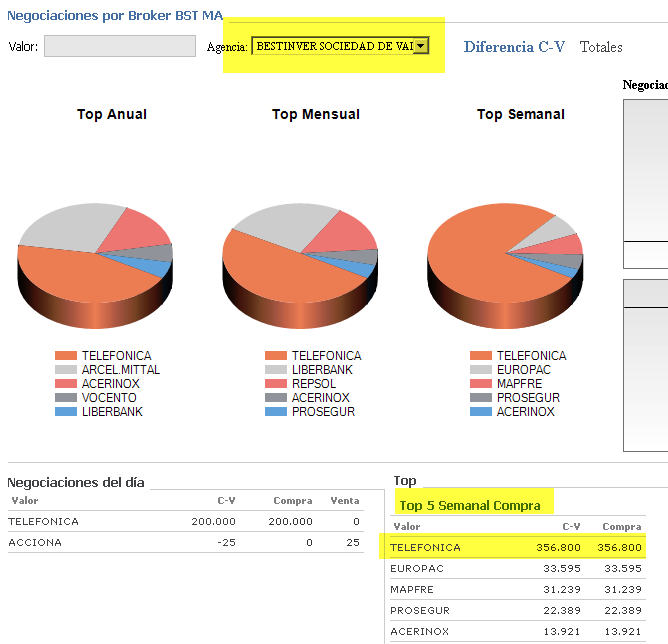The height and width of the screenshot is (644, 668).
Task: Click grey ARCEL.MITTAL legend swatch
Action: pos(66,370)
